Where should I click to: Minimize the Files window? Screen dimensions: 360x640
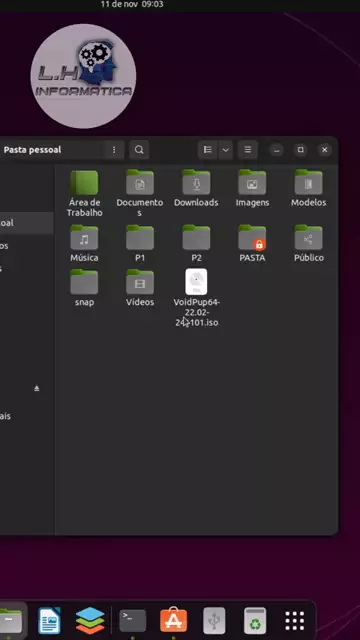[276, 150]
